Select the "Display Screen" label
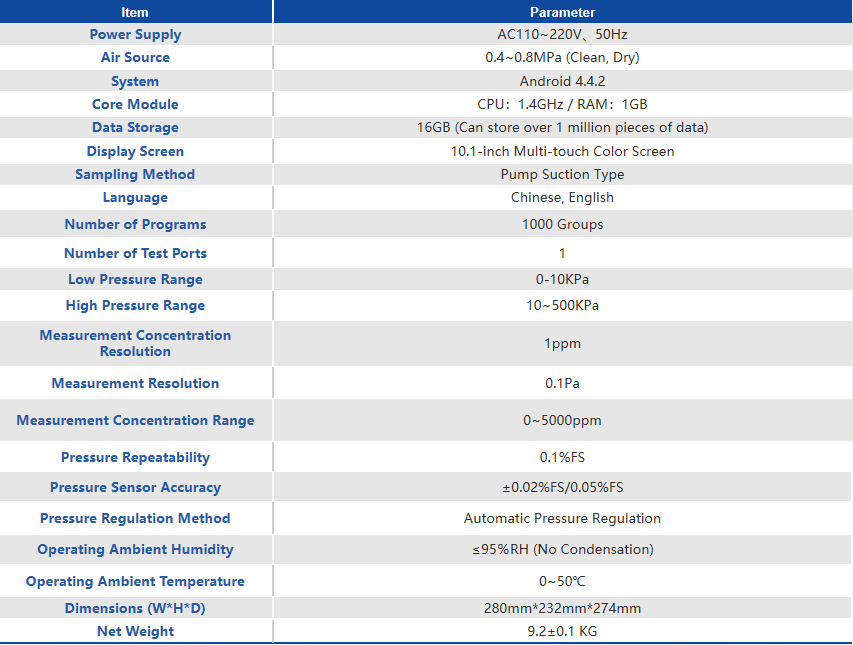Viewport: 853px width, 645px height. point(135,151)
